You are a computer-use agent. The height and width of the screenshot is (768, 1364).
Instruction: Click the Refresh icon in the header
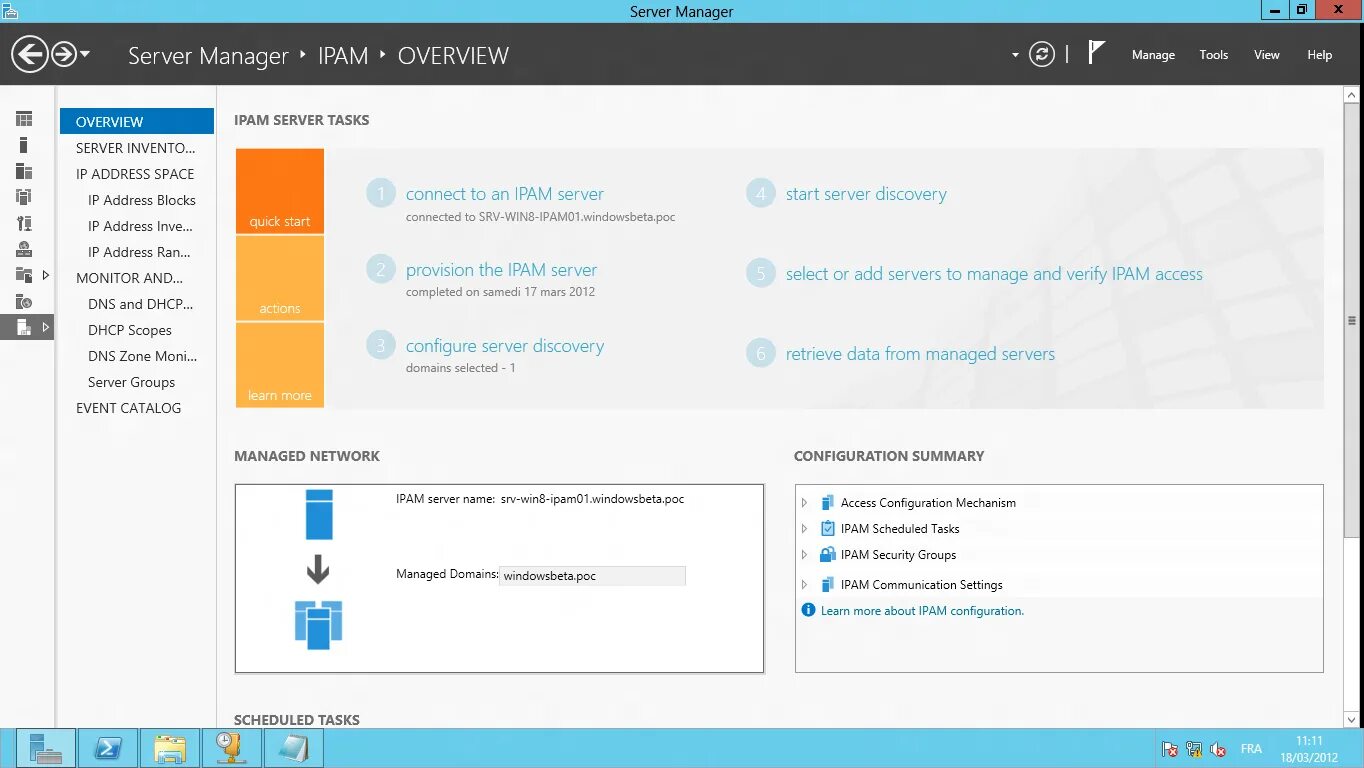pos(1042,55)
